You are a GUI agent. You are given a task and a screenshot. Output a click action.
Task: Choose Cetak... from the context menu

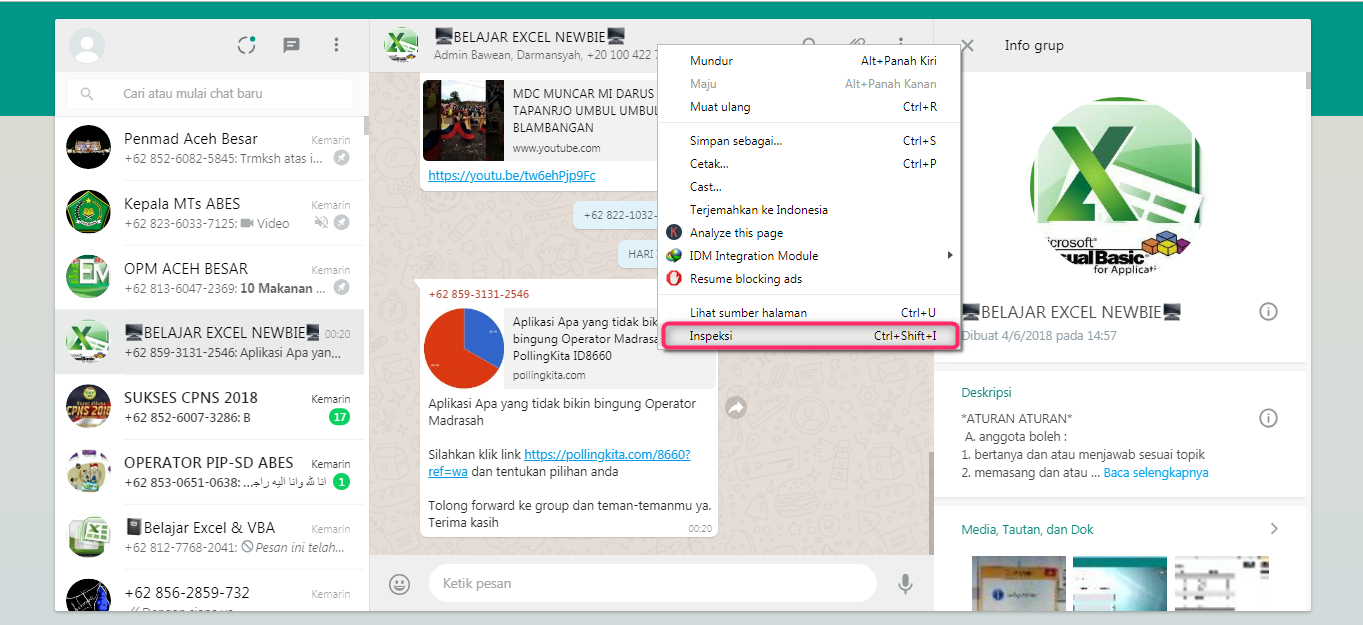tap(808, 164)
